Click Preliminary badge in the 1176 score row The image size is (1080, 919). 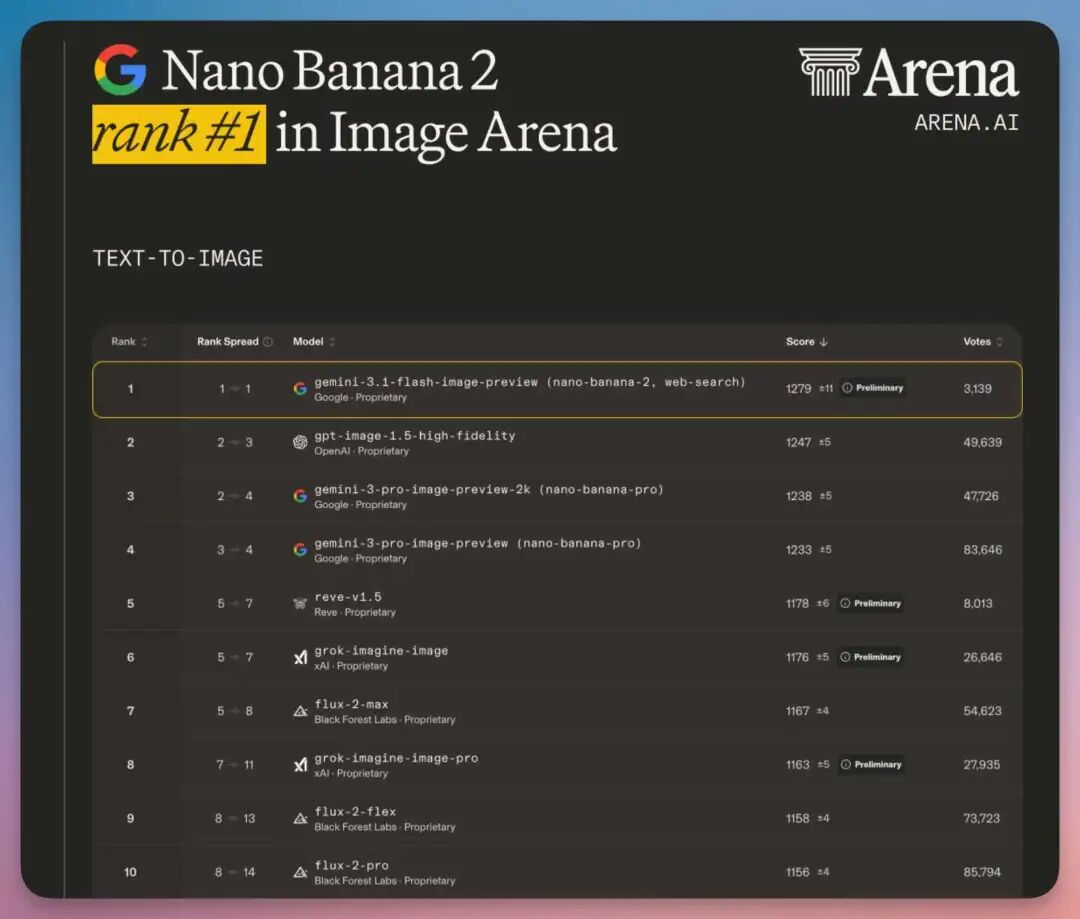(871, 657)
